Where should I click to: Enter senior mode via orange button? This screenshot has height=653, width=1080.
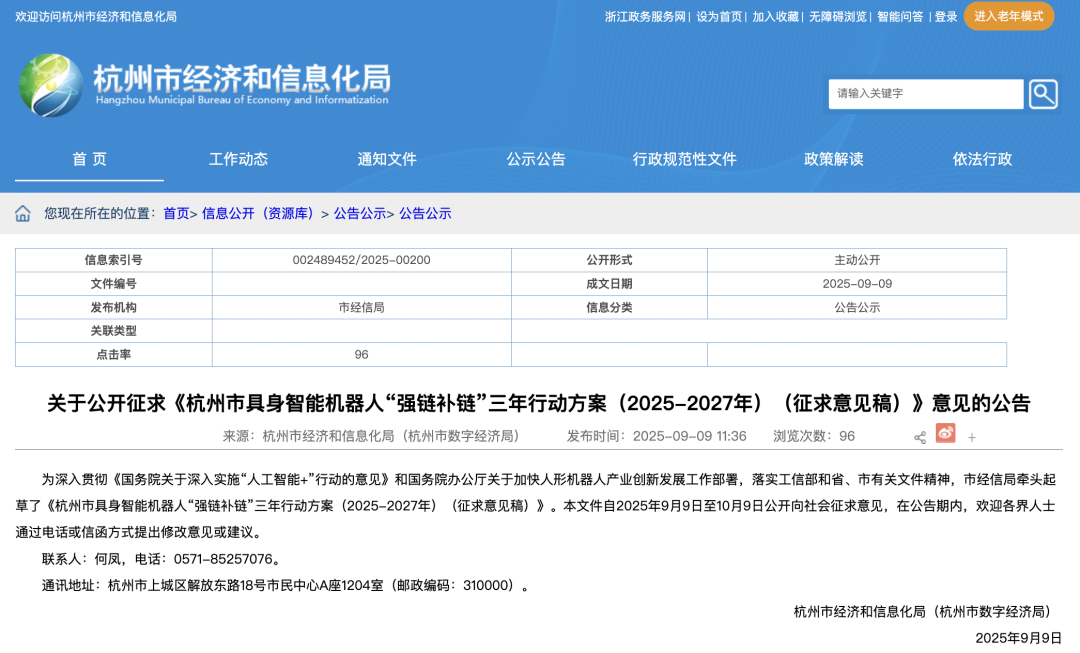(x=1008, y=16)
